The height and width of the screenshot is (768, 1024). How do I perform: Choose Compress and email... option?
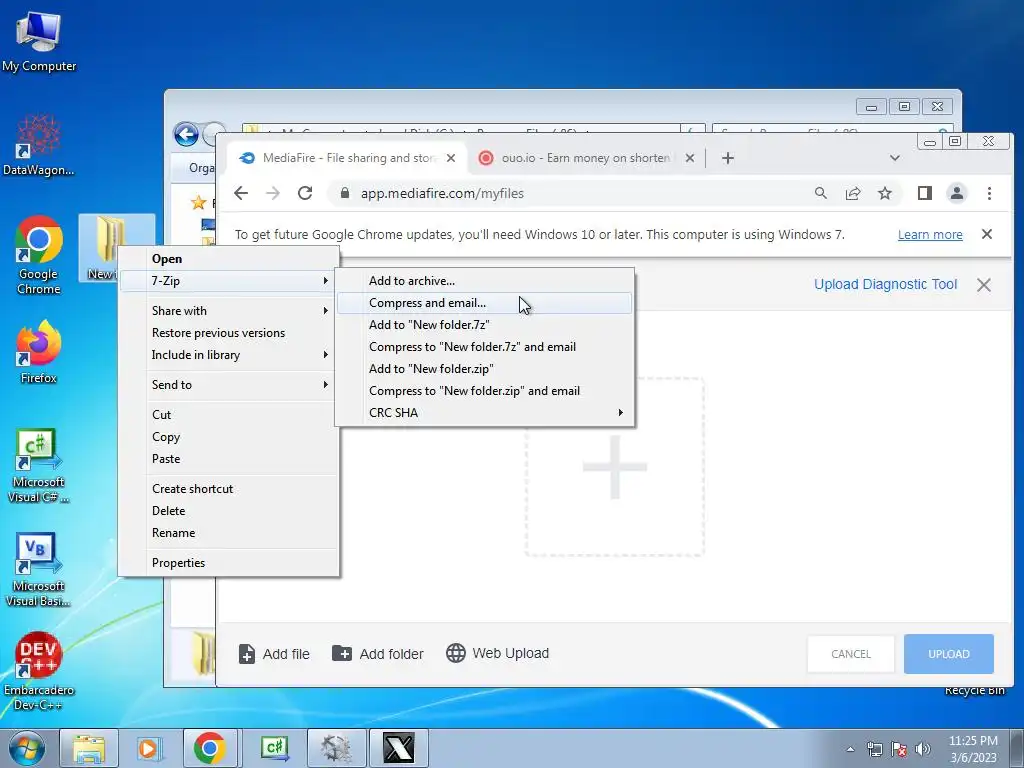click(485, 303)
